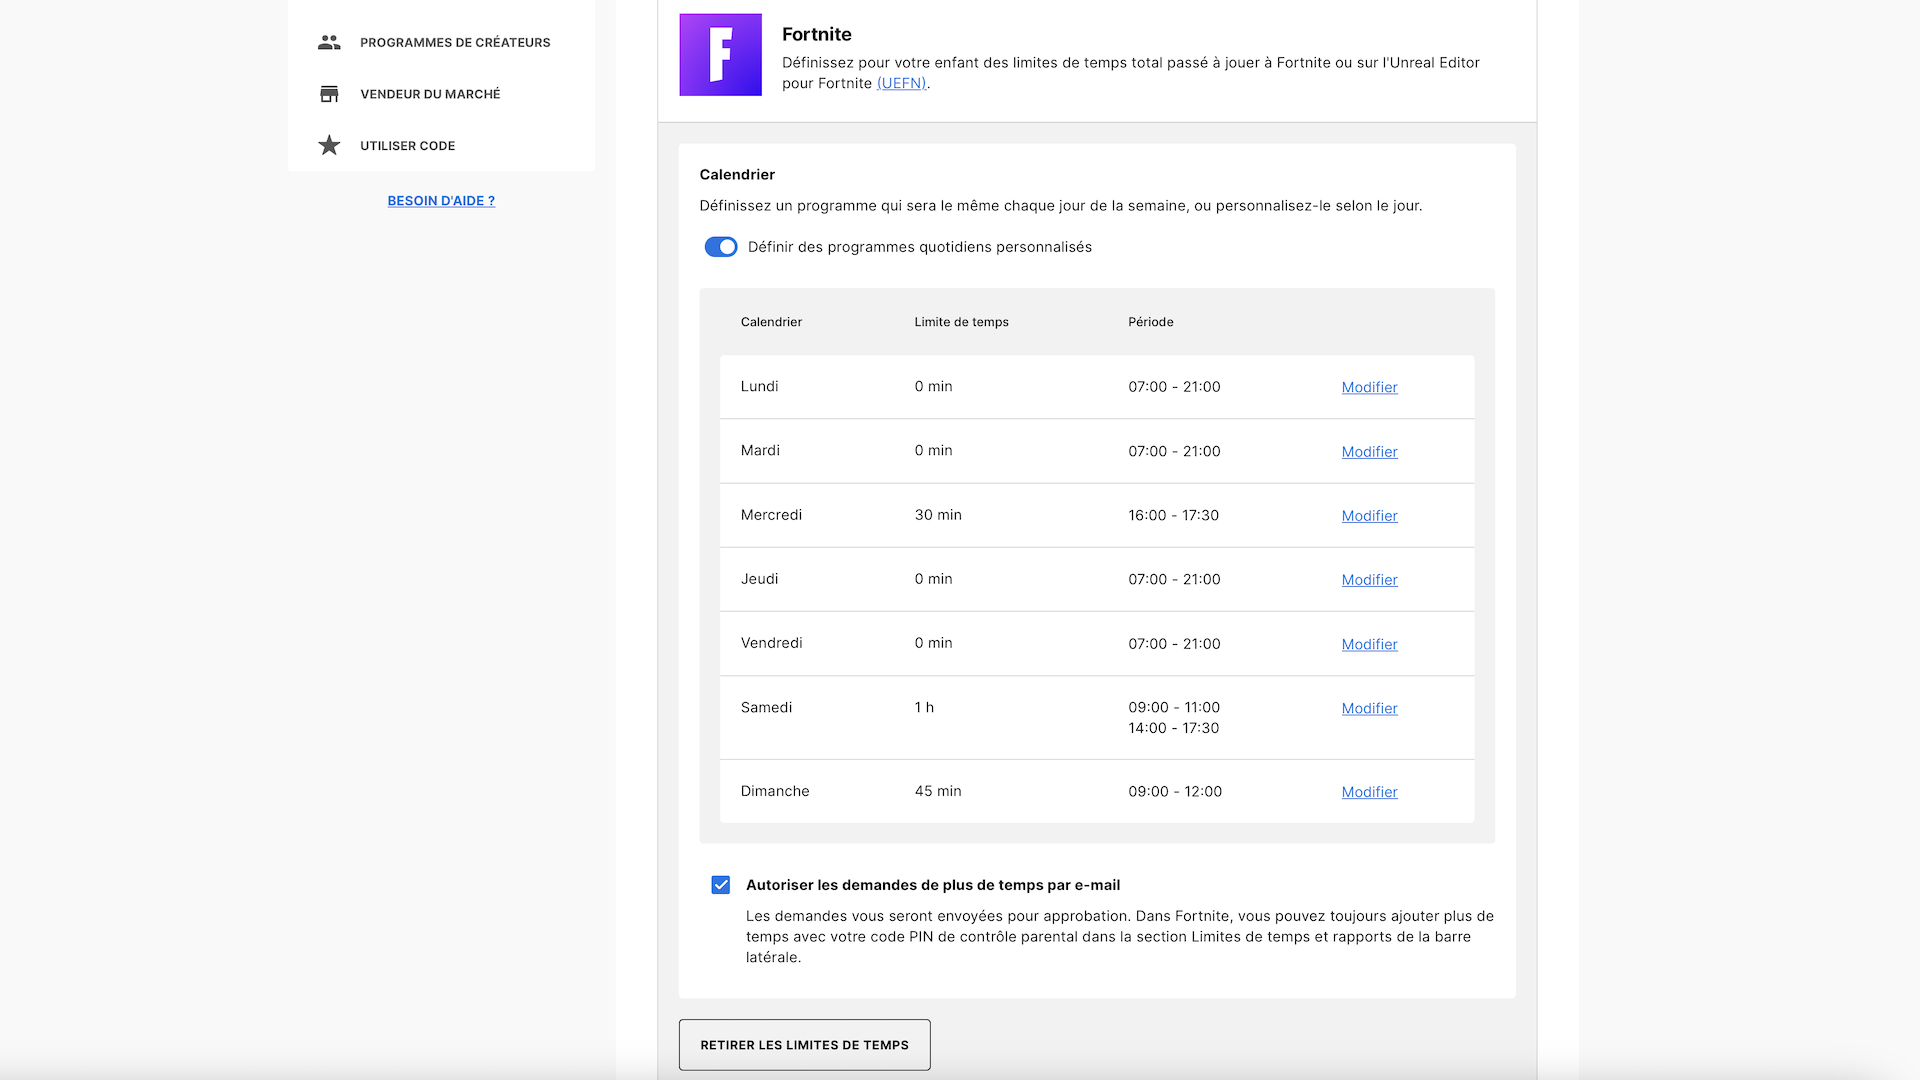This screenshot has width=1920, height=1080.
Task: Click the Fortnite purple logo icon
Action: (x=720, y=54)
